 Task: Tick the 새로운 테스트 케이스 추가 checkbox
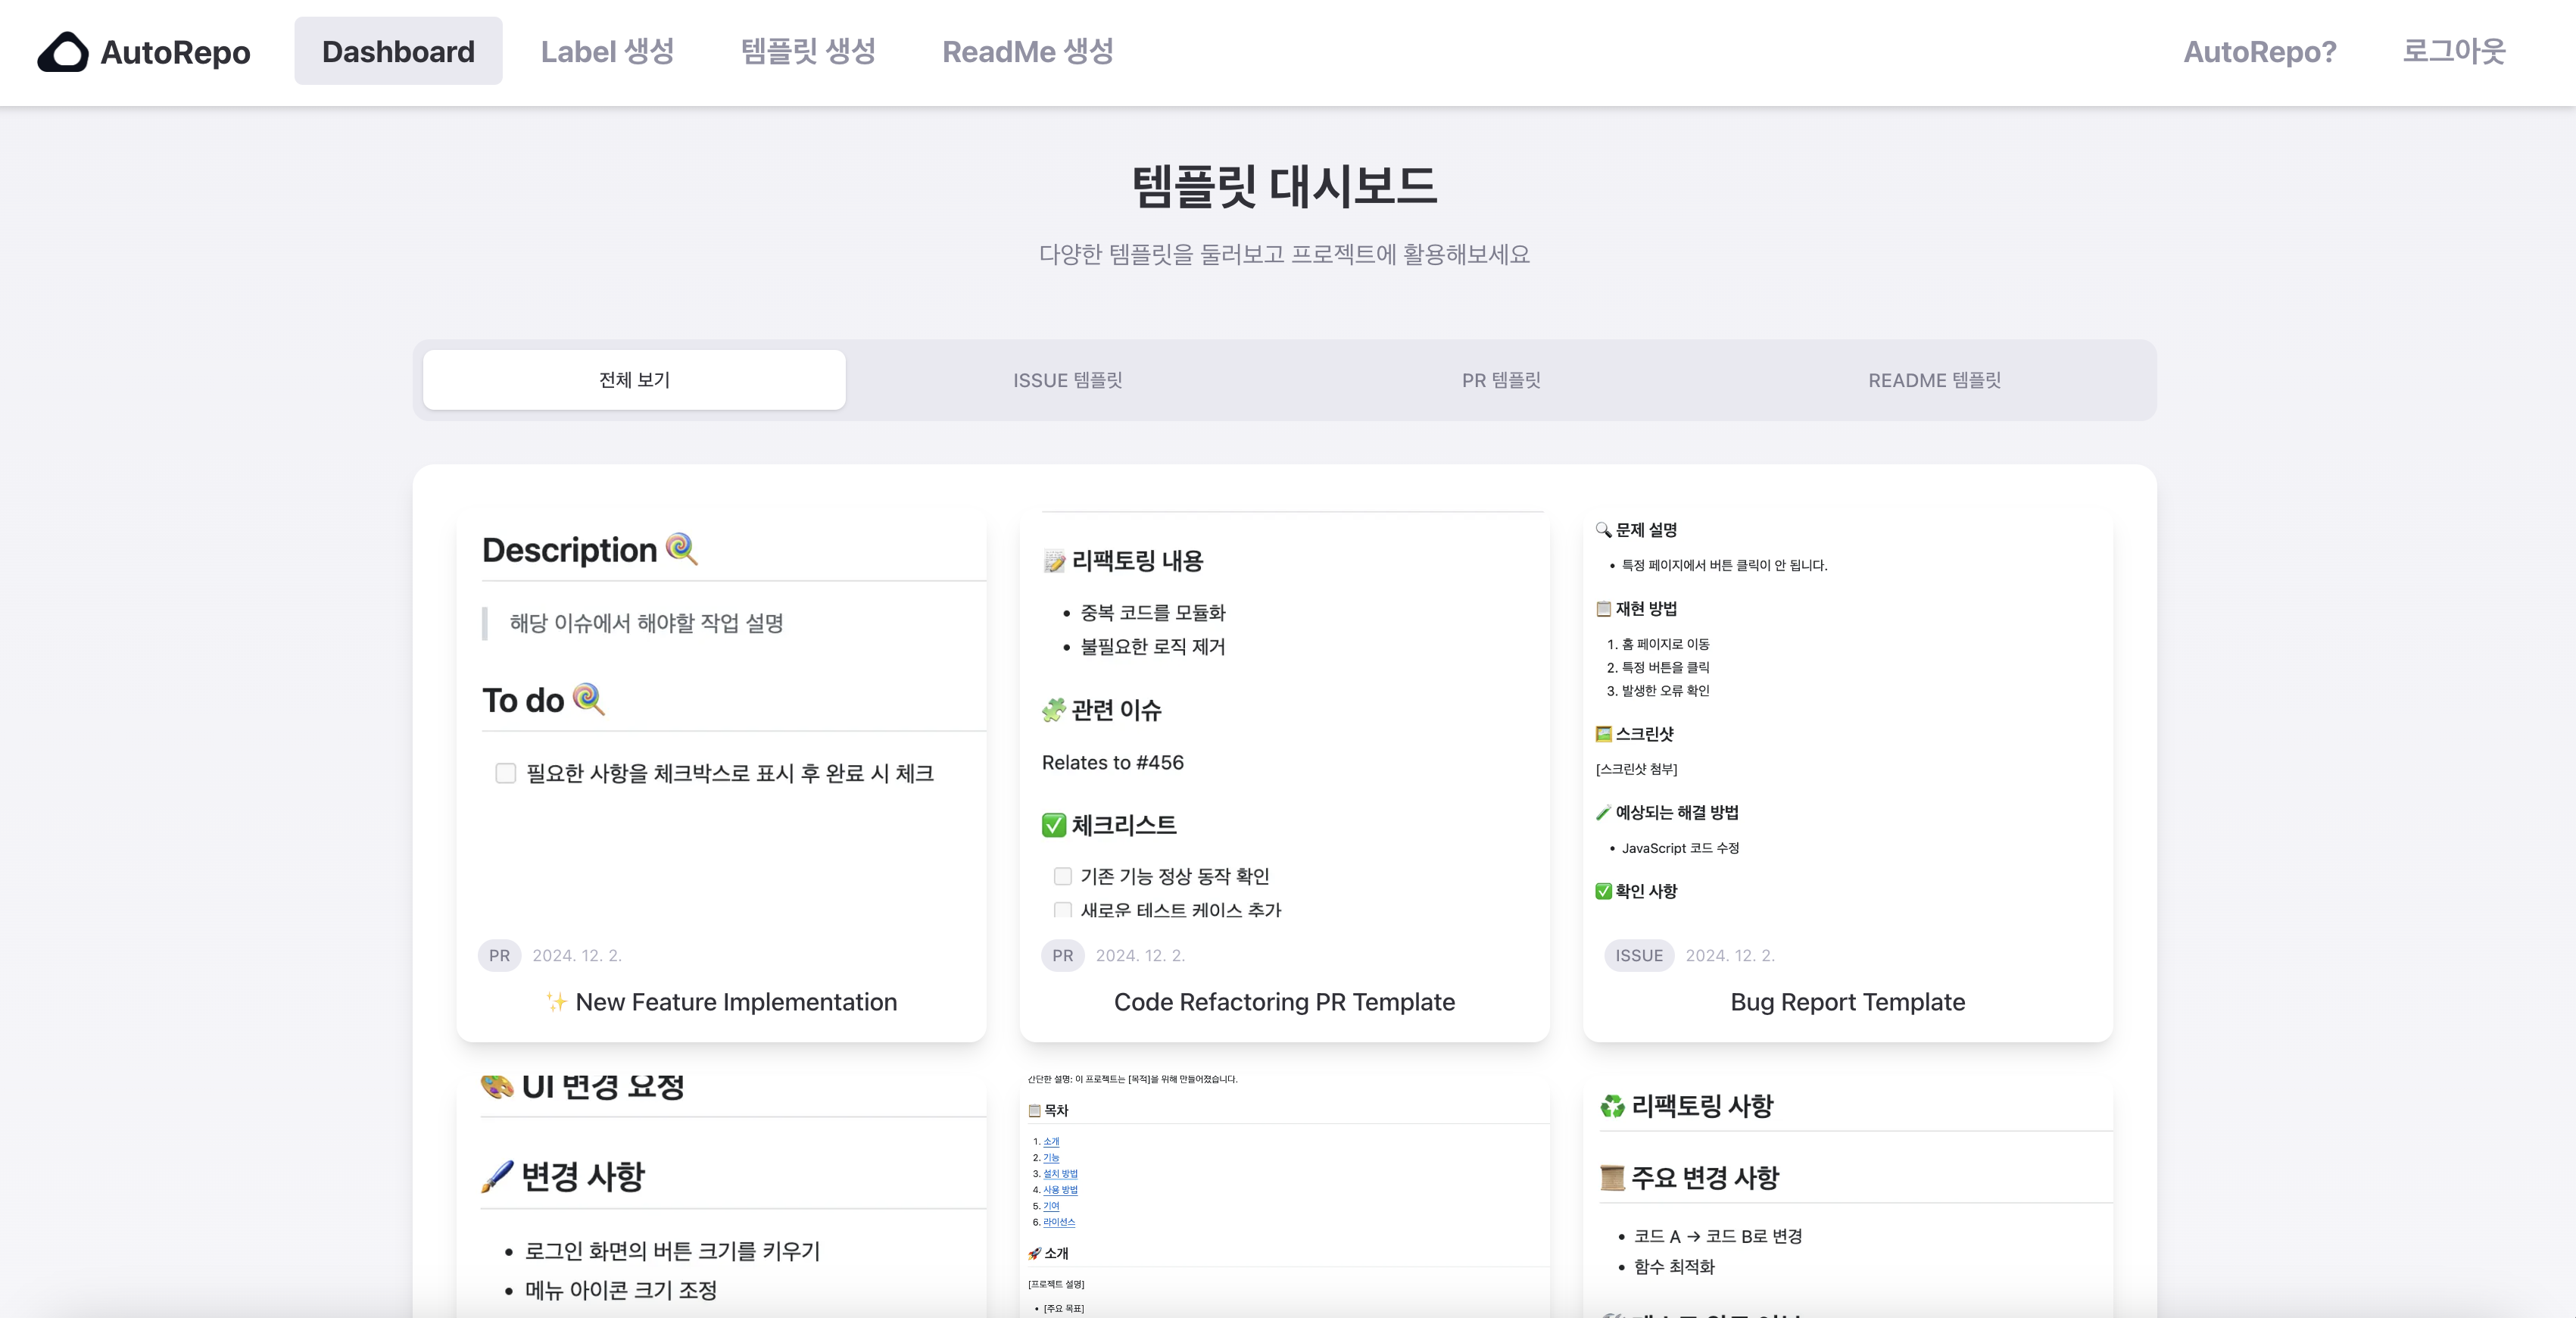pyautogui.click(x=1063, y=909)
